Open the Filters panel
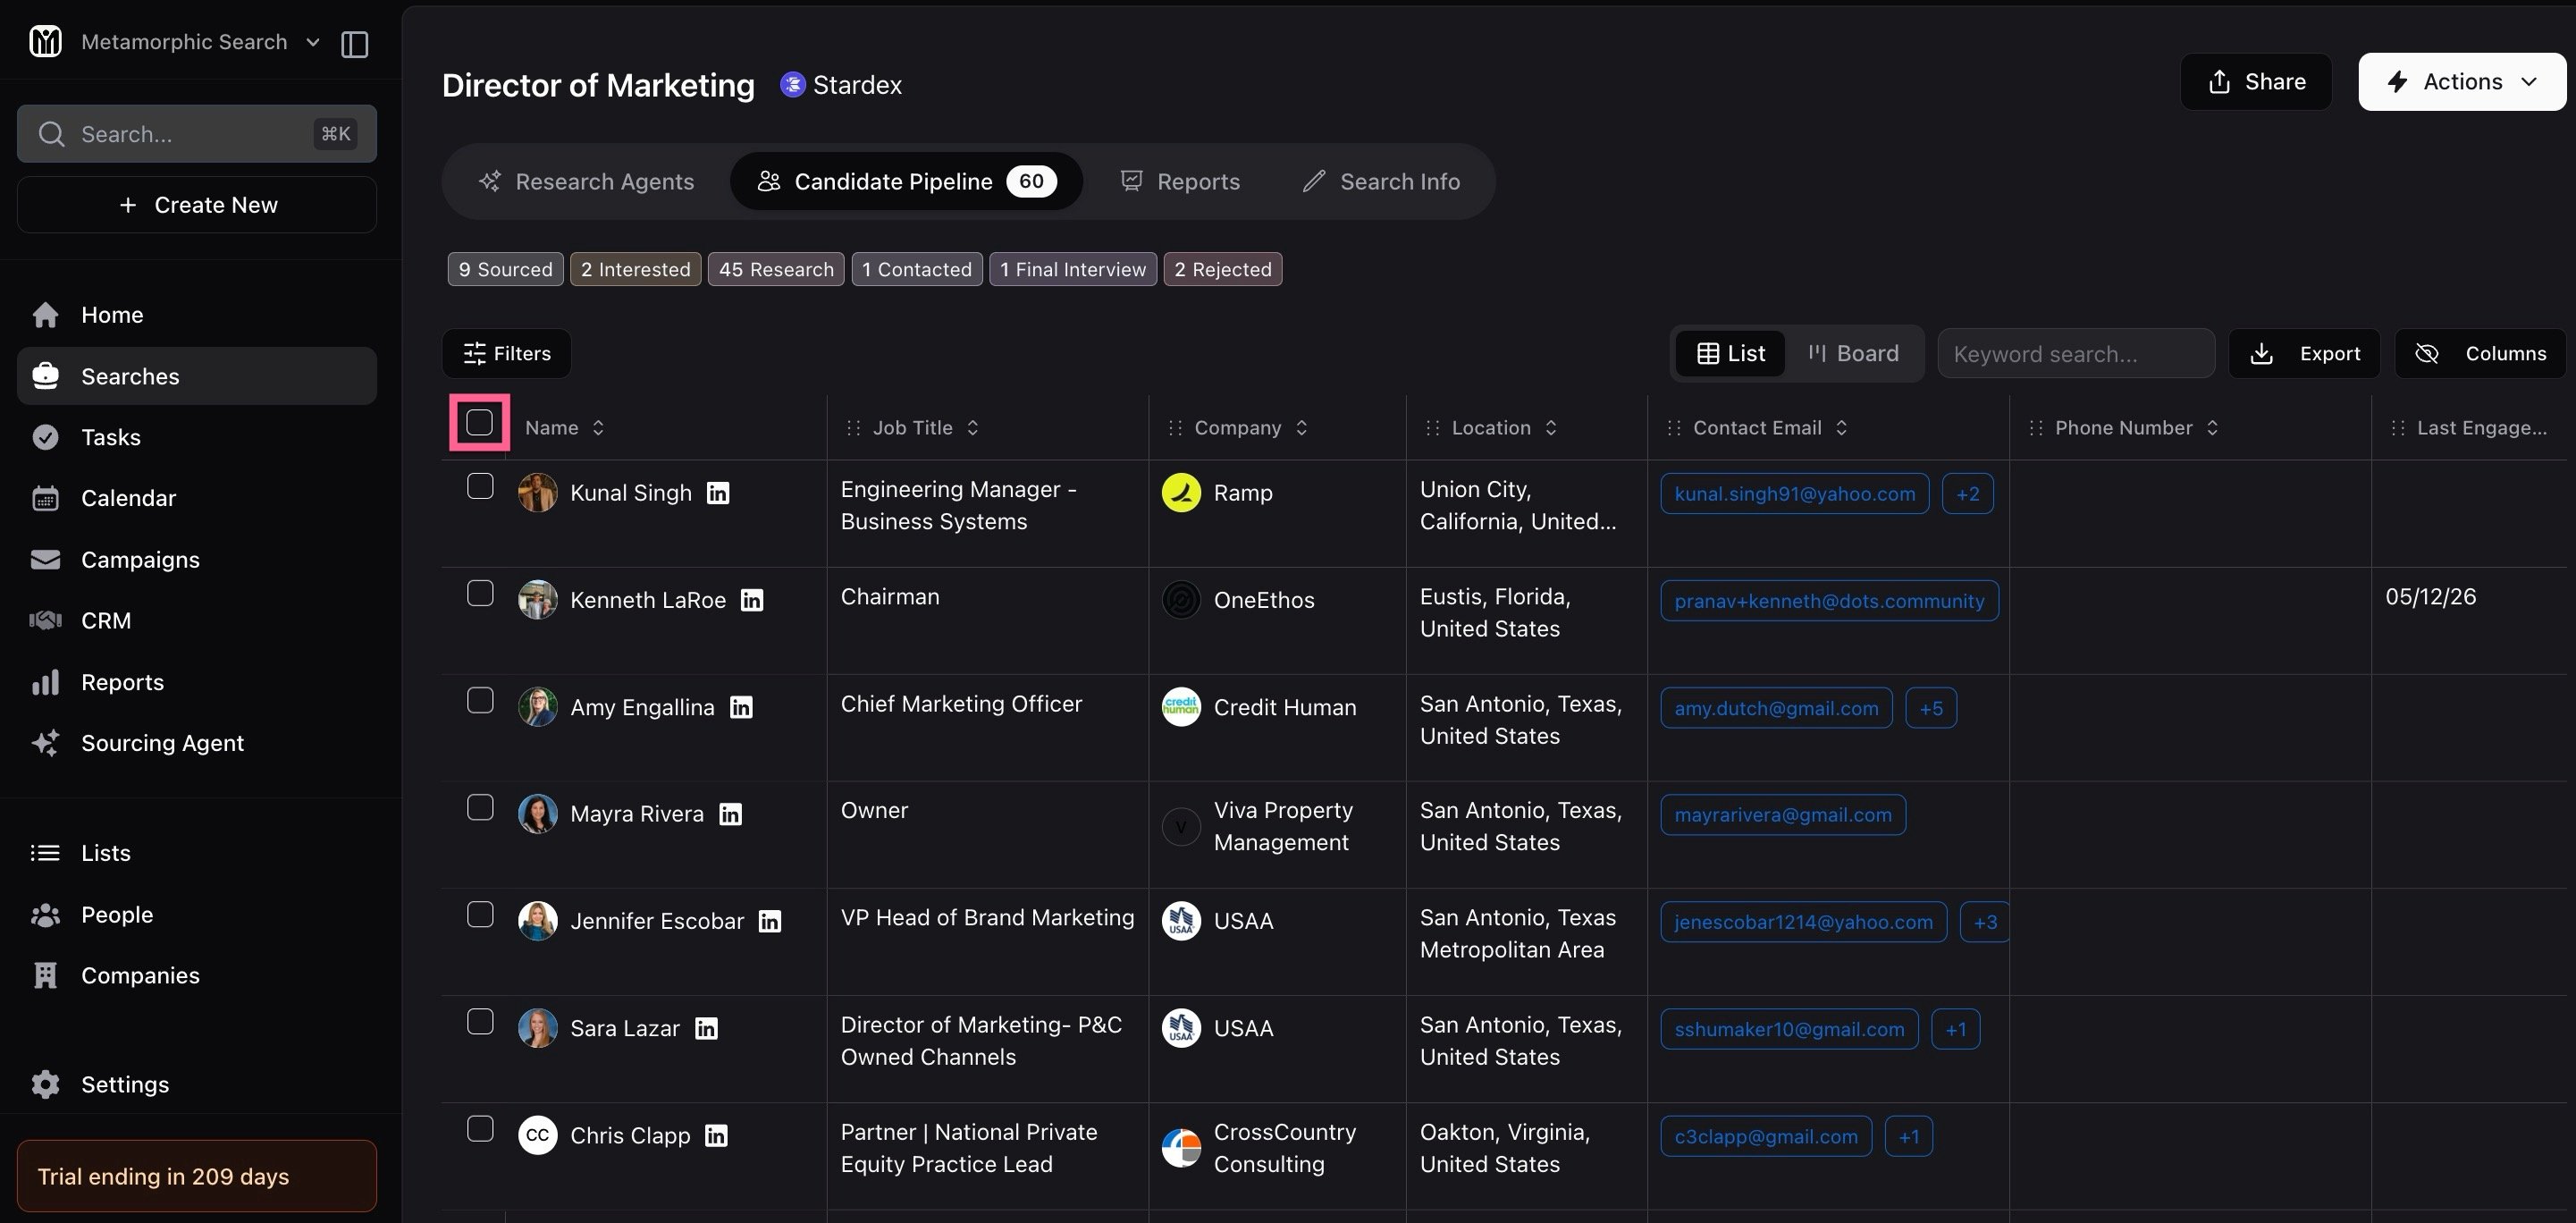This screenshot has height=1223, width=2576. (x=507, y=354)
